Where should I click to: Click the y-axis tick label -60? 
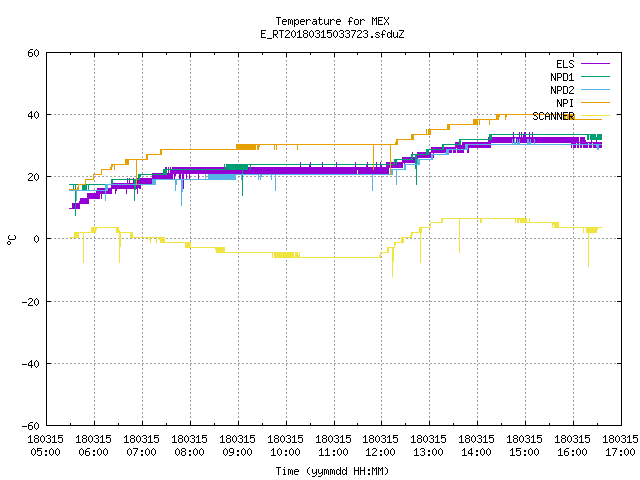pyautogui.click(x=31, y=426)
